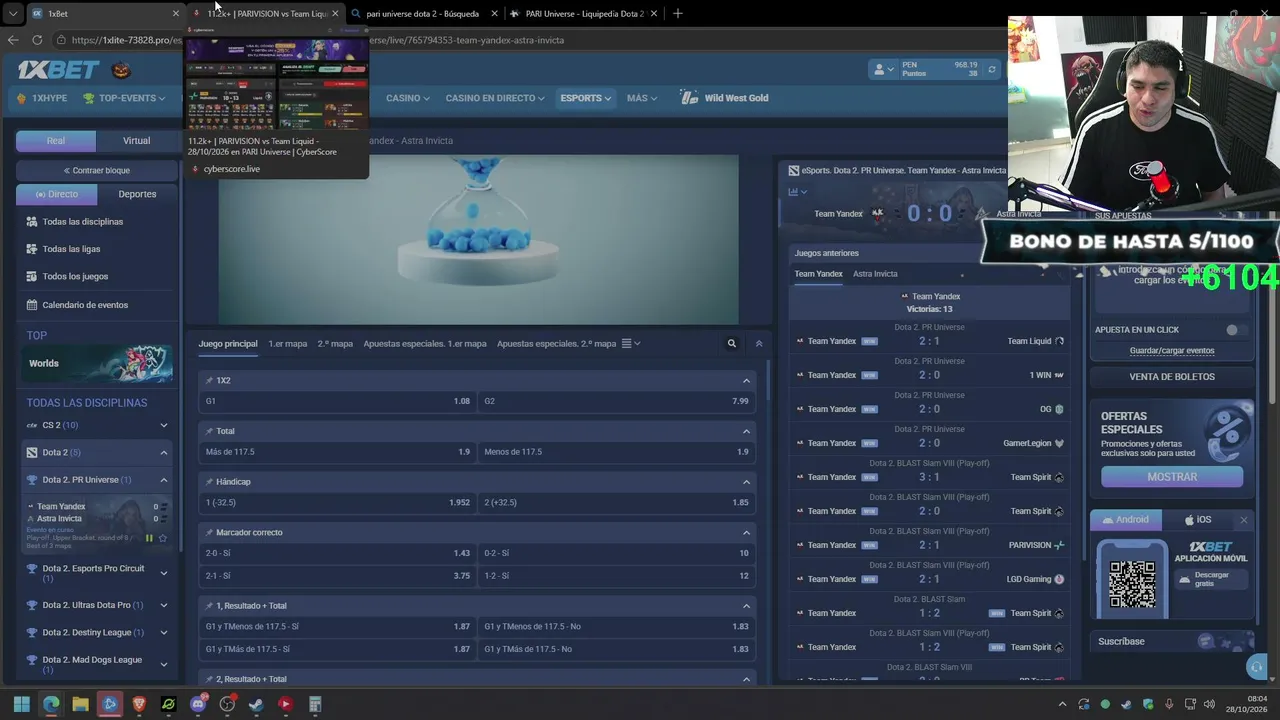This screenshot has width=1280, height=720.
Task: Open Discord from the taskbar
Action: click(x=197, y=704)
